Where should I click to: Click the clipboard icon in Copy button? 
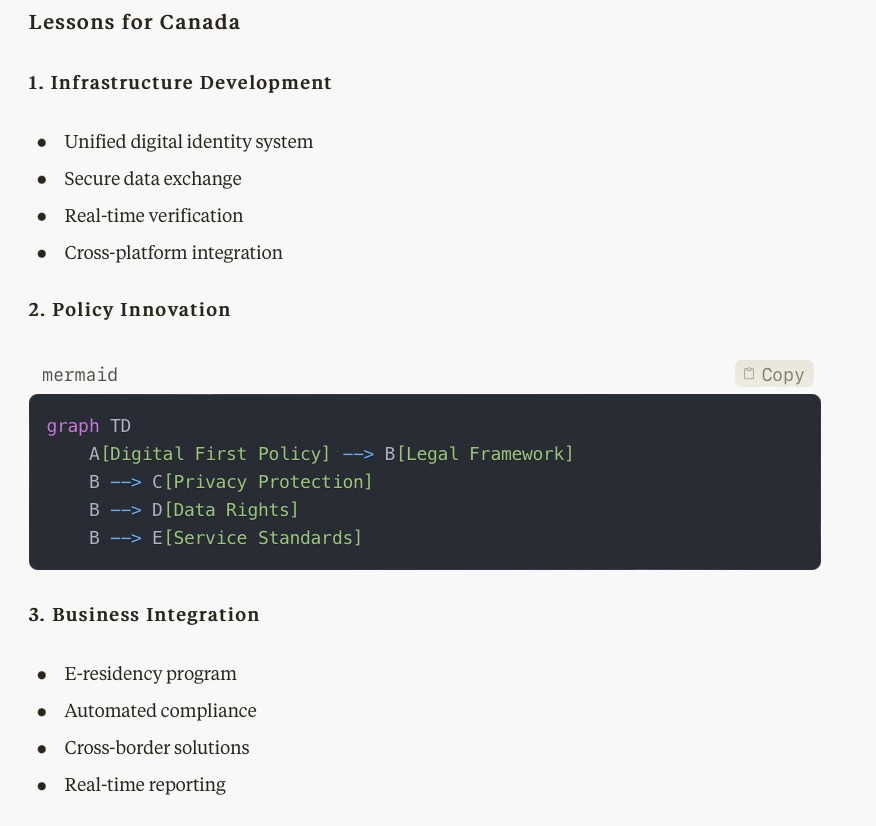tap(749, 374)
